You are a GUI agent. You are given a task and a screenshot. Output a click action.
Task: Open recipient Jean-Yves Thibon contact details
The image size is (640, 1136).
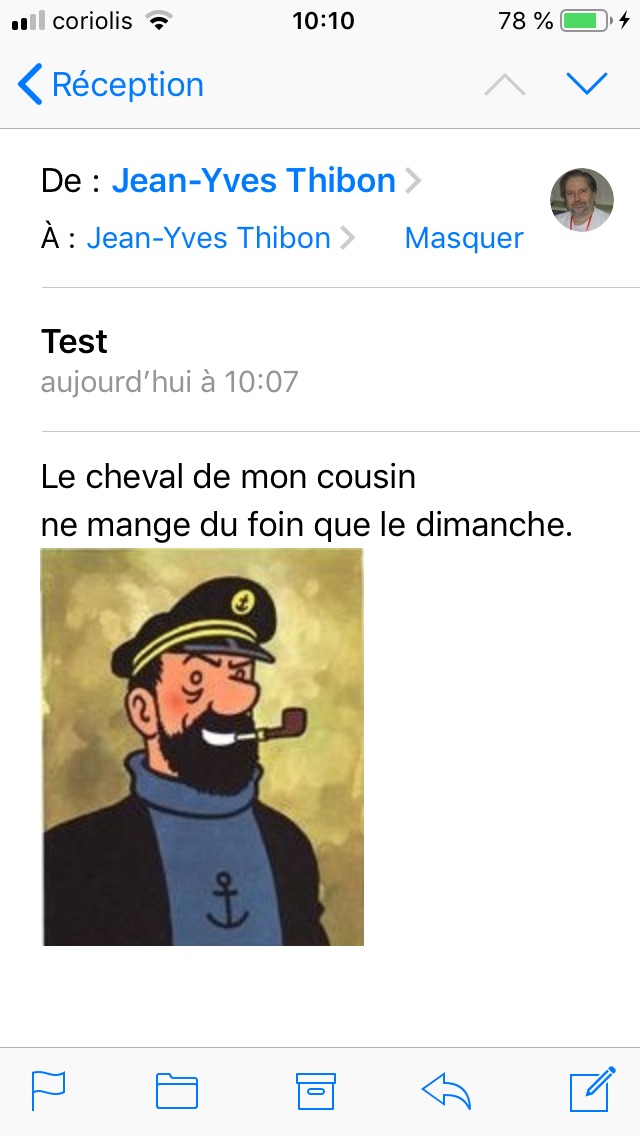tap(209, 238)
